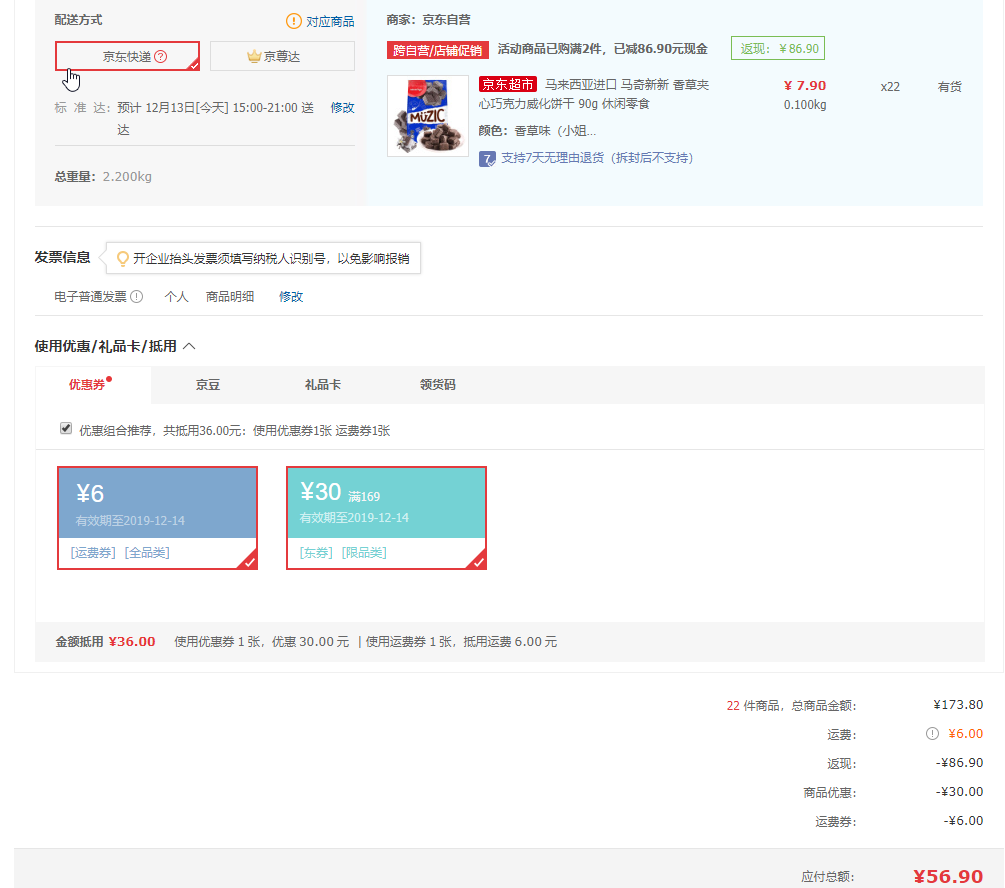Switch to the 京豆 tab
The width and height of the screenshot is (1005, 888).
pos(208,385)
